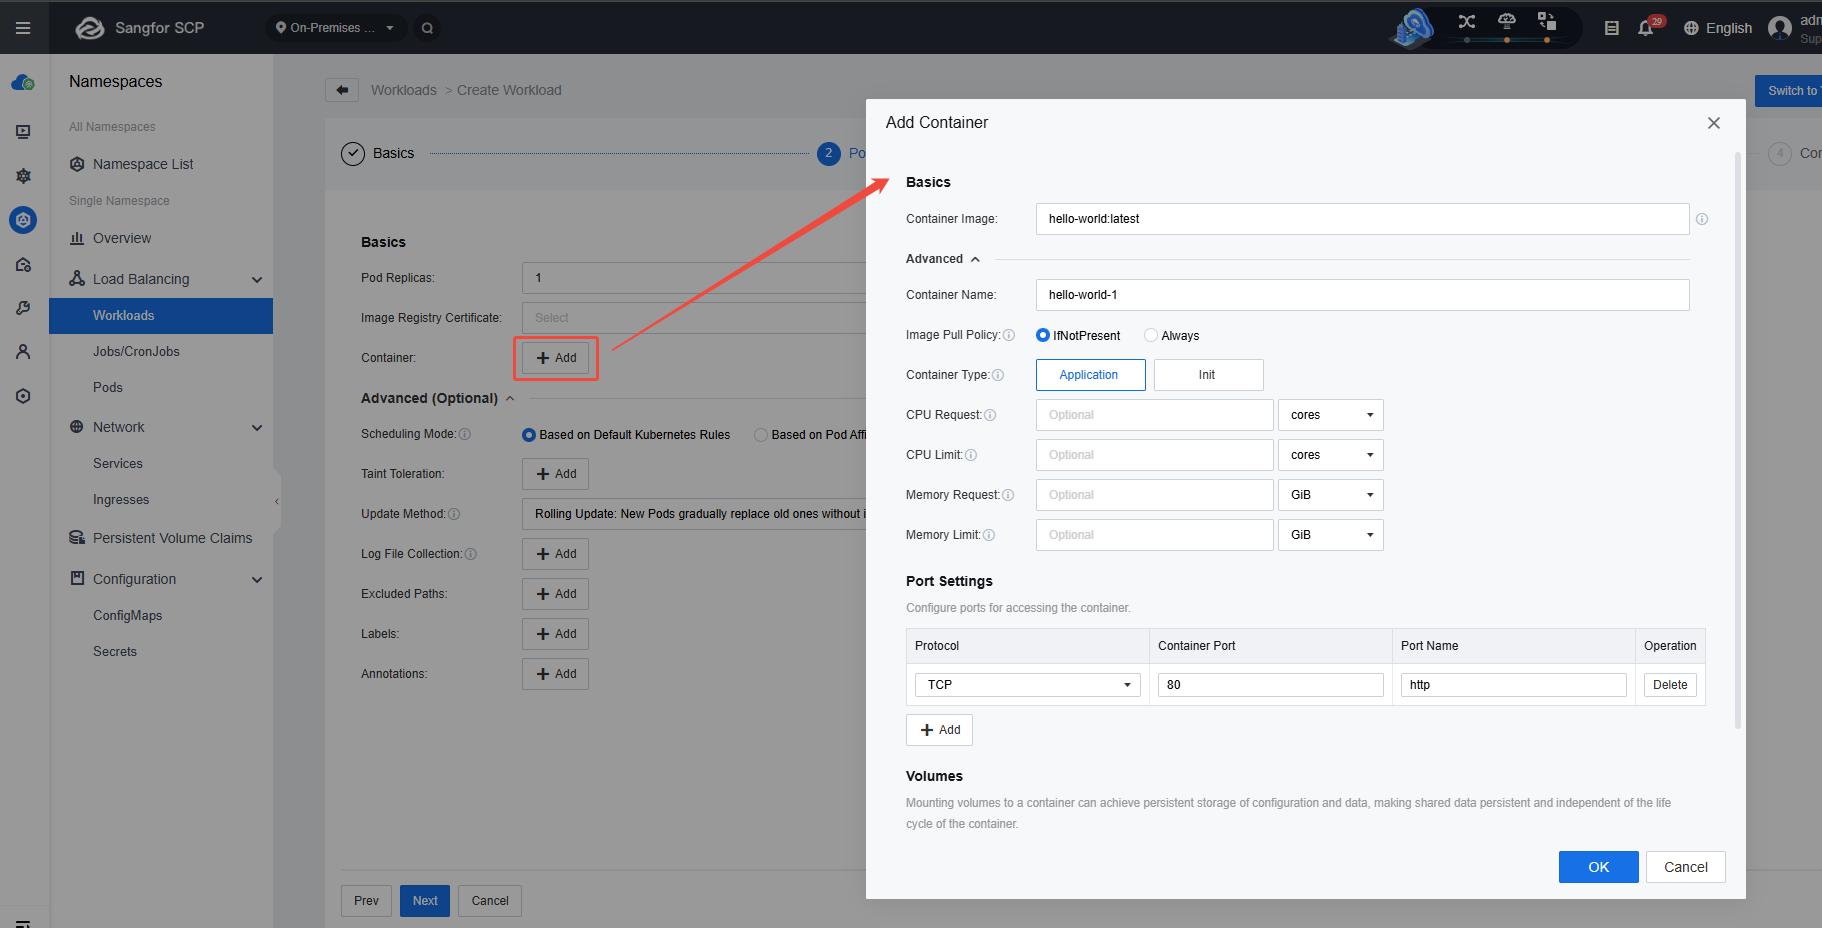1822x928 pixels.
Task: Open CPU Request unit dropdown
Action: click(x=1331, y=415)
